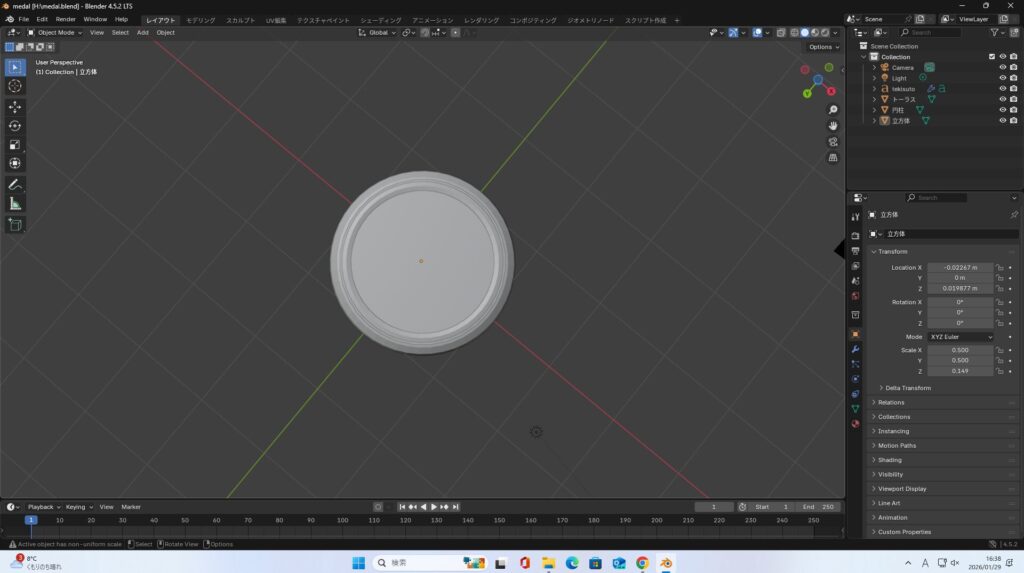This screenshot has height=573, width=1024.
Task: Click the Scale X value field
Action: click(960, 350)
